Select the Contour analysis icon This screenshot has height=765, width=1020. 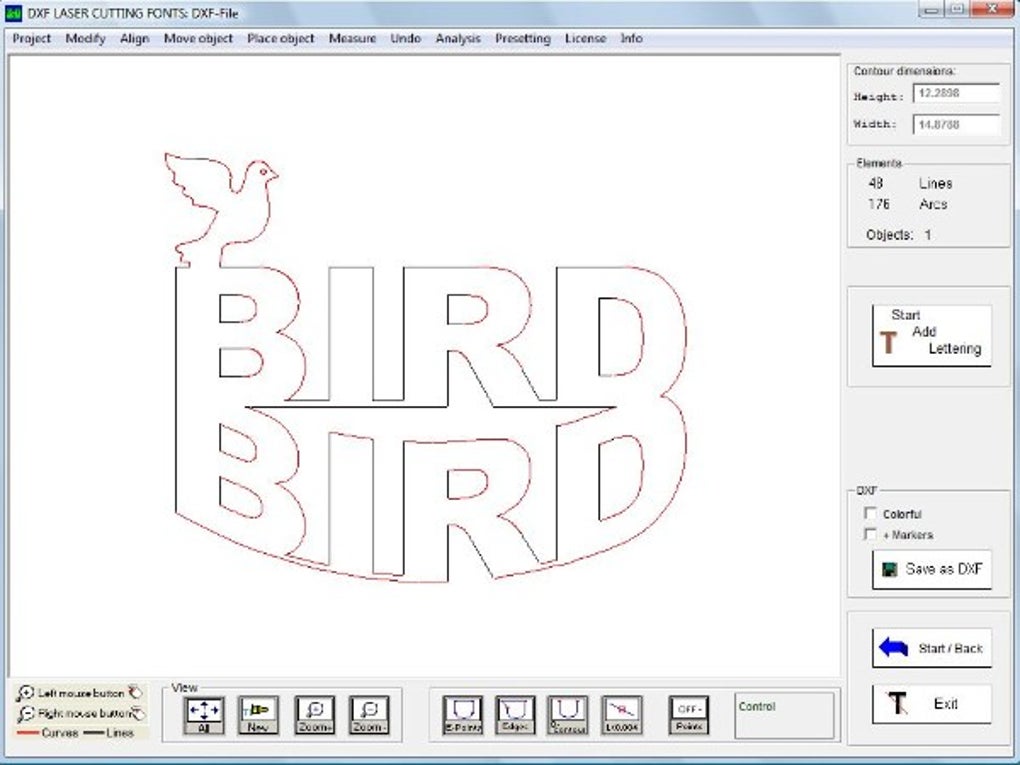[x=568, y=715]
